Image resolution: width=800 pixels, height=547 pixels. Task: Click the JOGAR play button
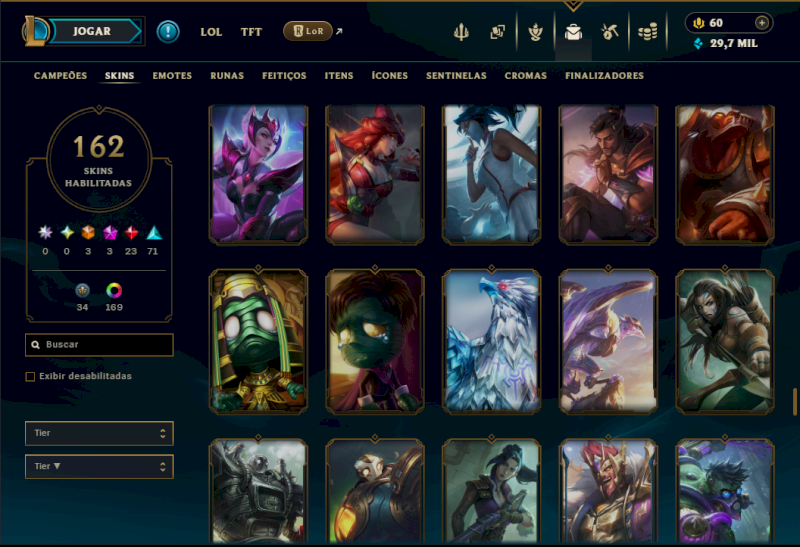coord(94,31)
